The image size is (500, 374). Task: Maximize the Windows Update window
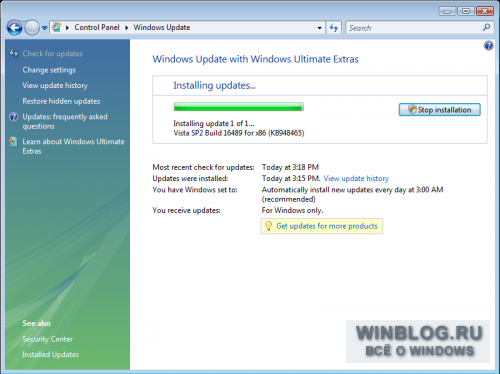click(466, 11)
